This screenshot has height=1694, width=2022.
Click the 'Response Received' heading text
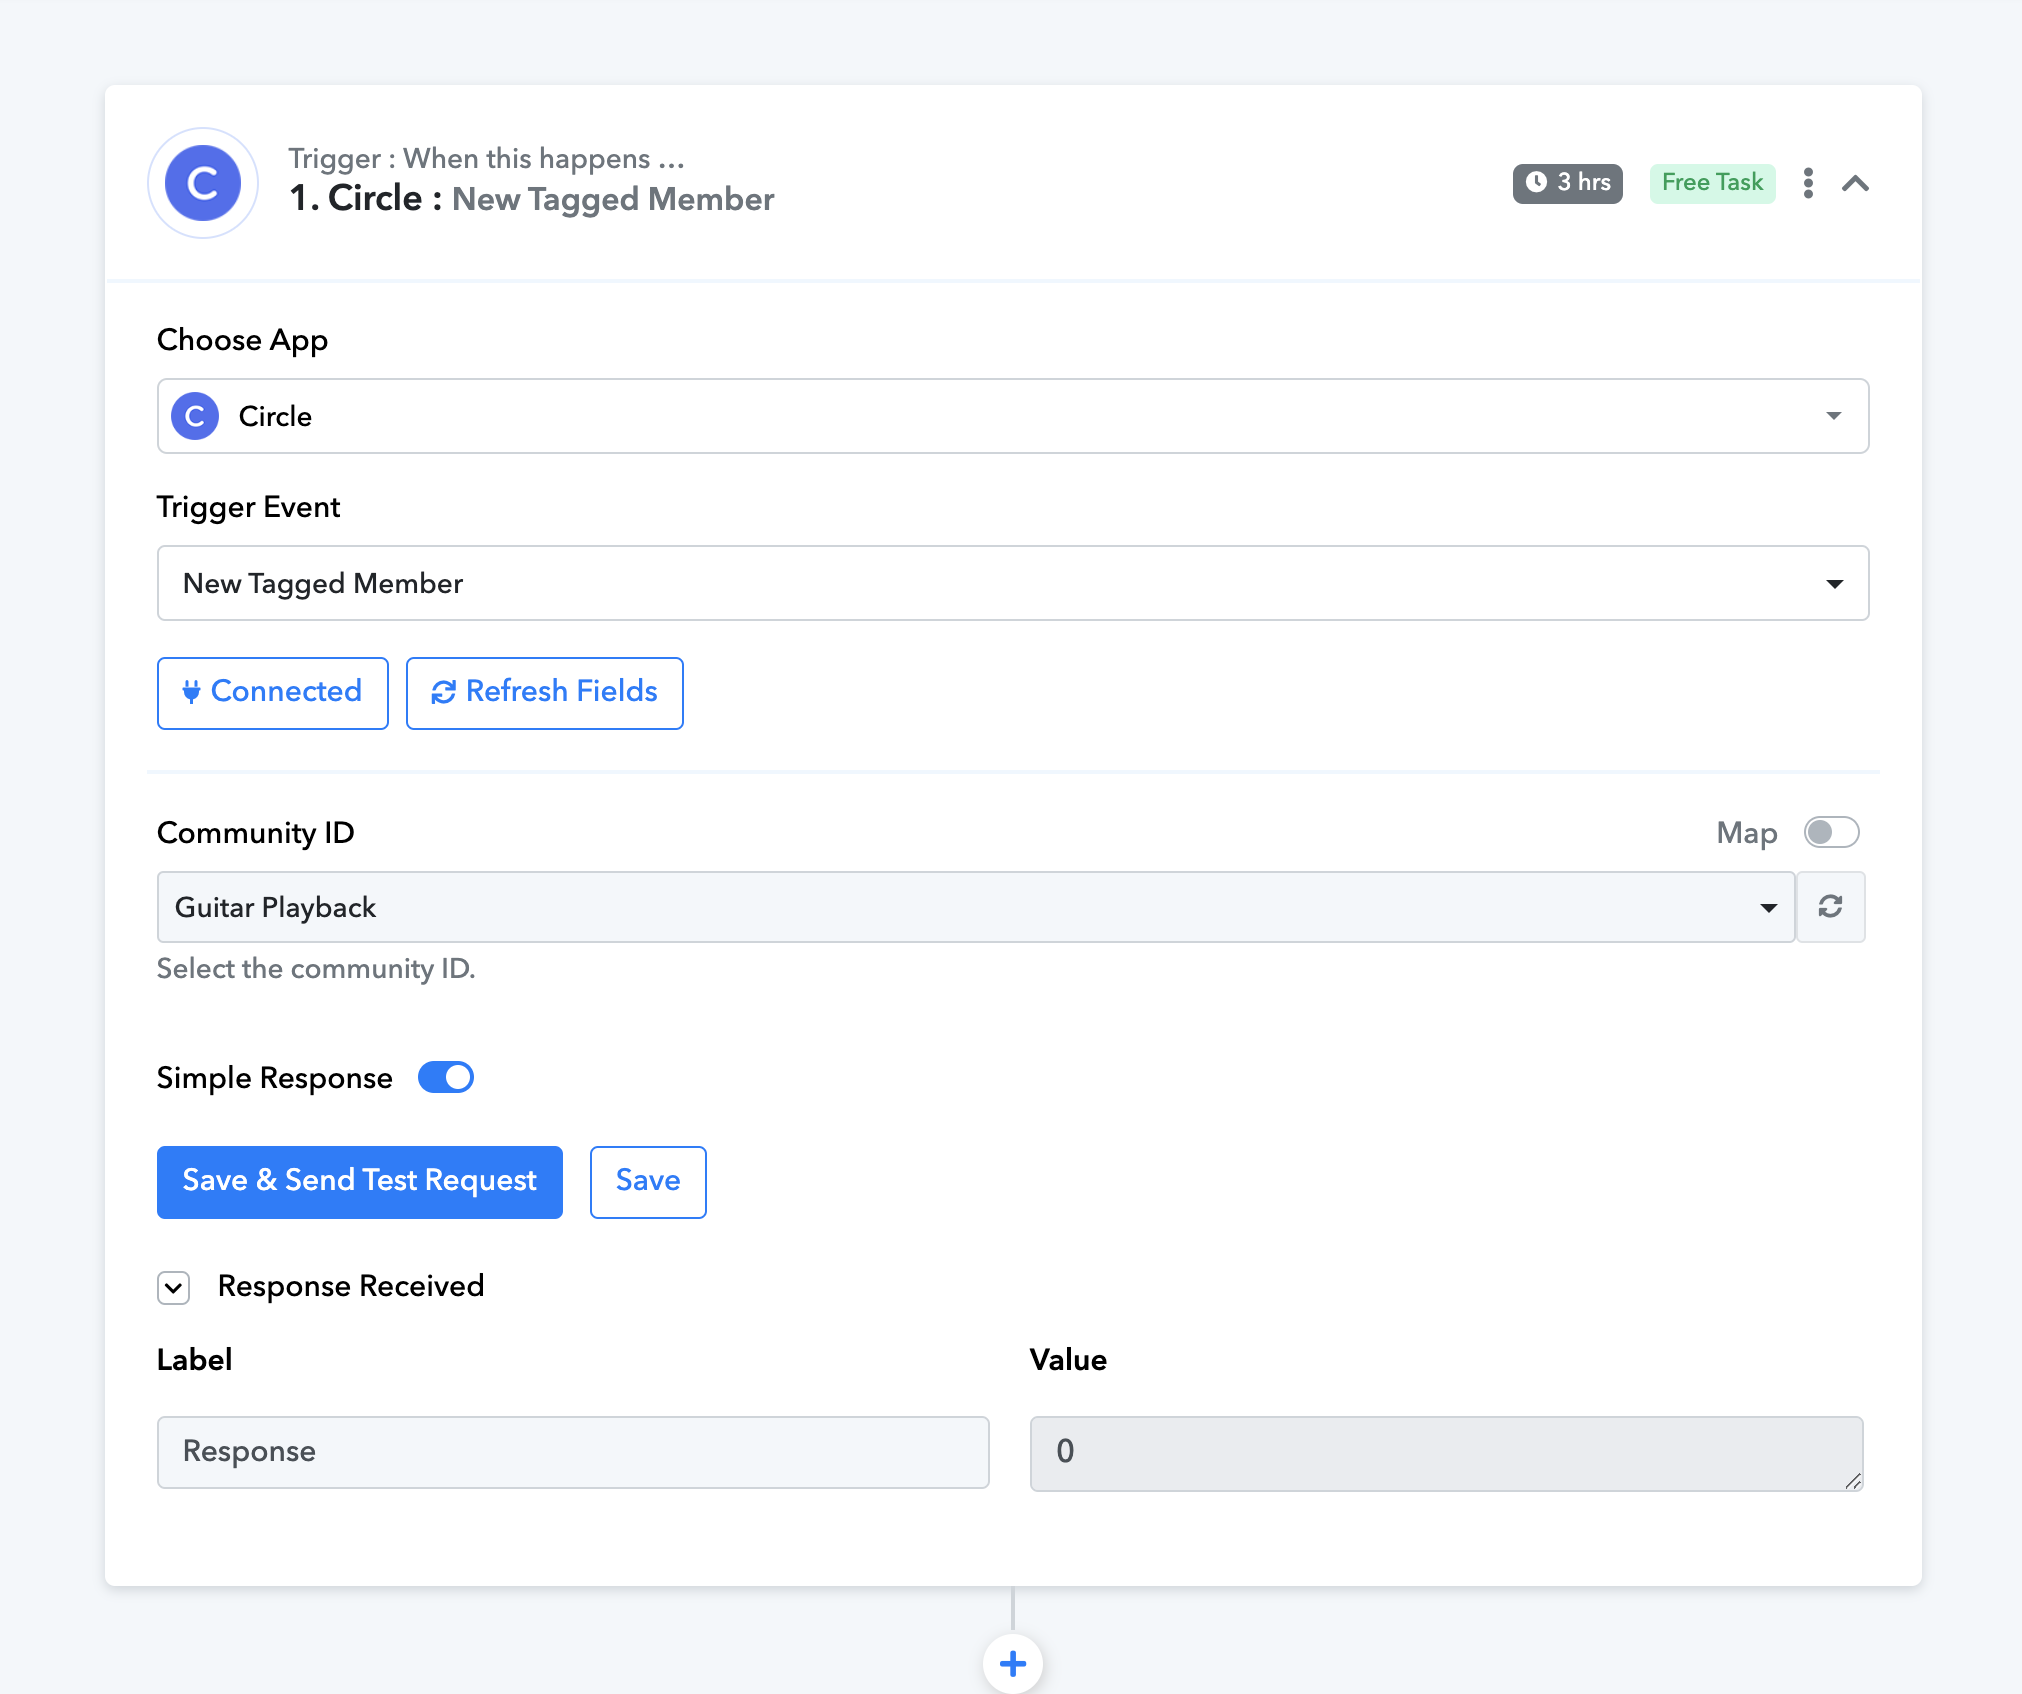351,1286
